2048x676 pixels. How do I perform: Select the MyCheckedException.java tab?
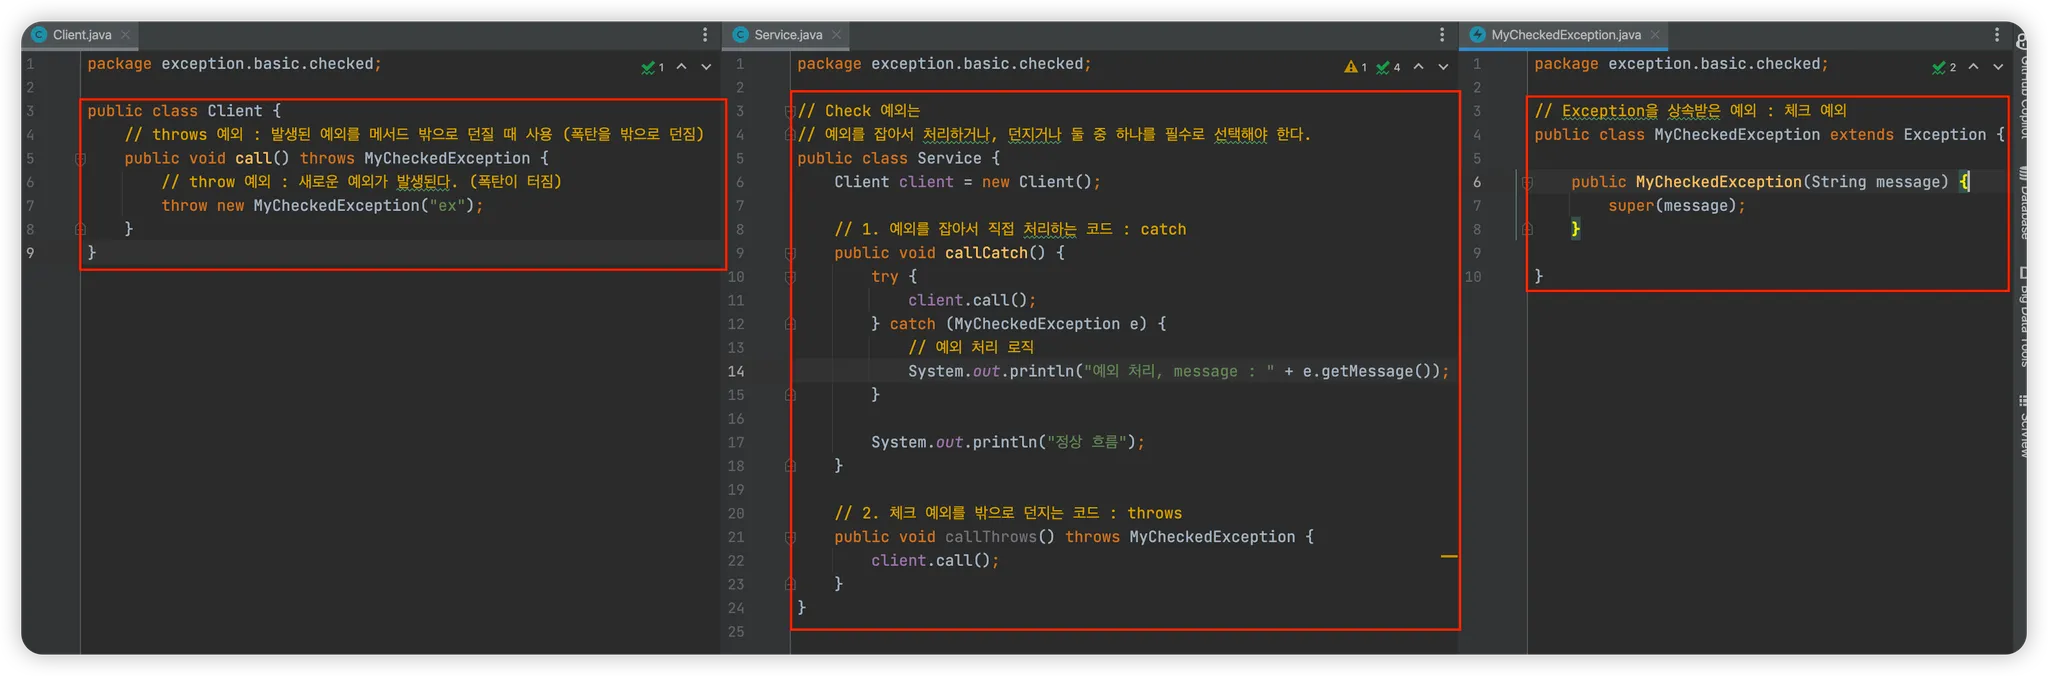pyautogui.click(x=1565, y=35)
